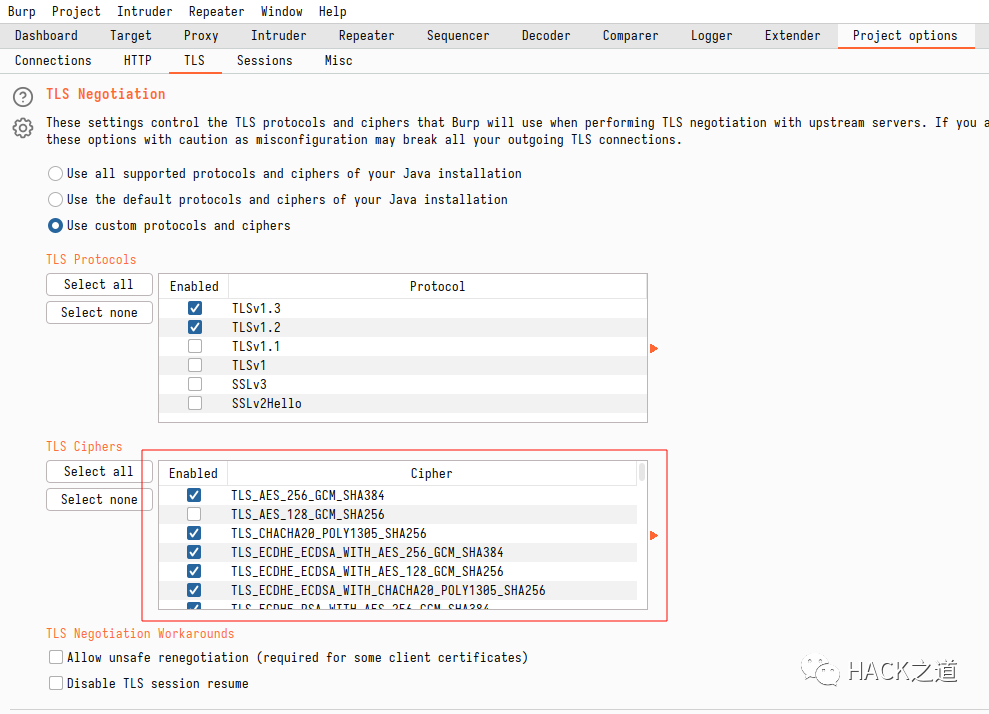Click the Protocol column header
989x714 pixels.
pyautogui.click(x=437, y=286)
